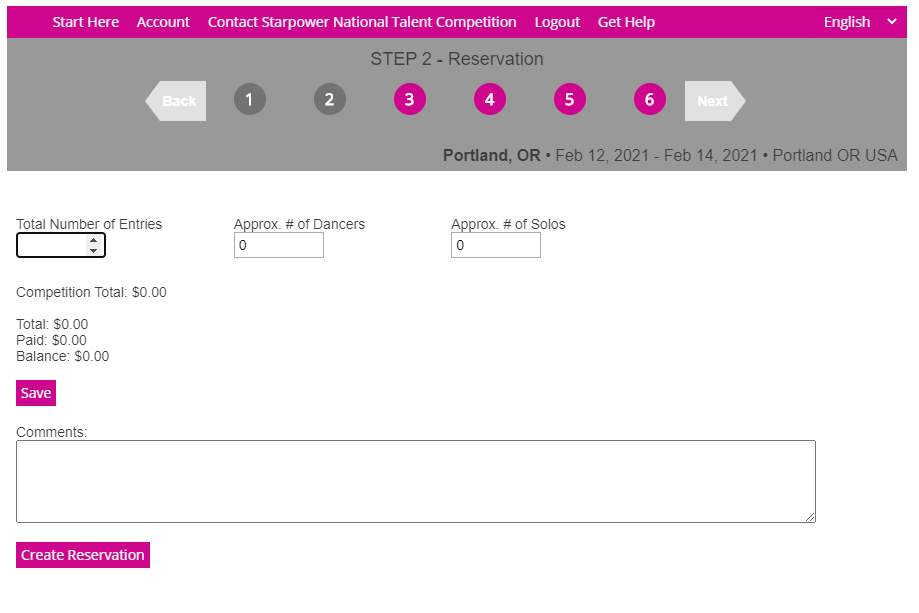919x613 pixels.
Task: Select step 4 circle
Action: pos(489,100)
